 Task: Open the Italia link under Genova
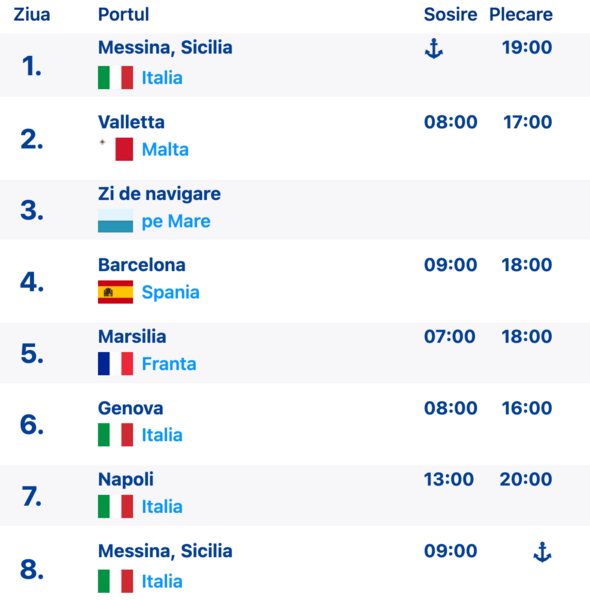point(162,435)
